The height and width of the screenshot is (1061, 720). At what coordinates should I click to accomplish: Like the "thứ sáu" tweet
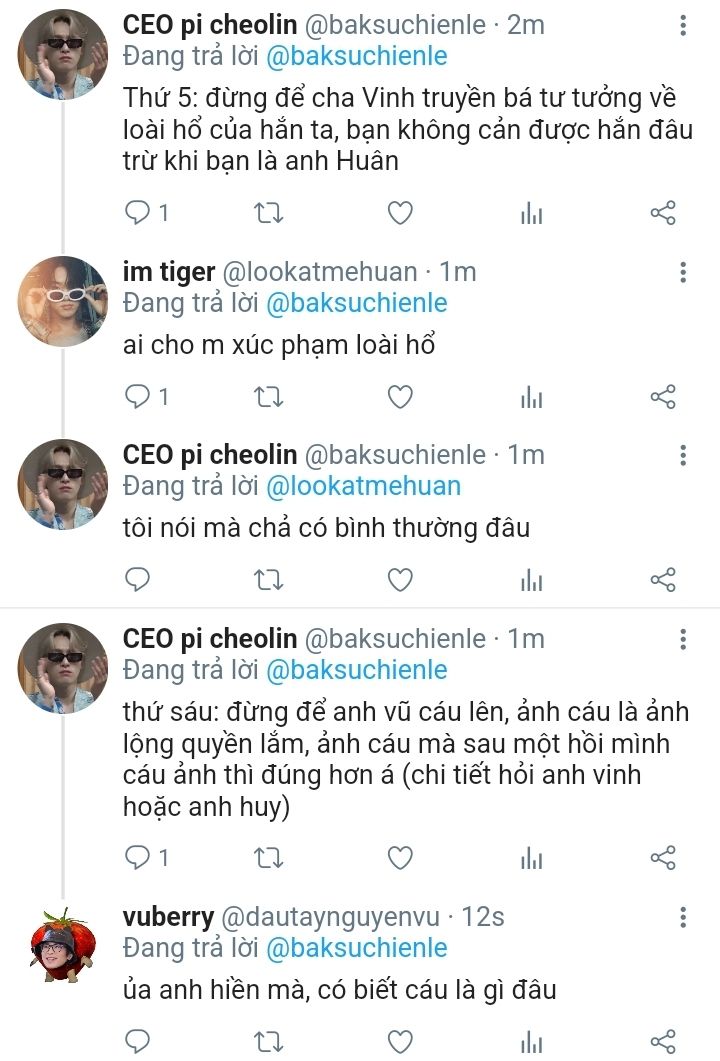pyautogui.click(x=400, y=857)
